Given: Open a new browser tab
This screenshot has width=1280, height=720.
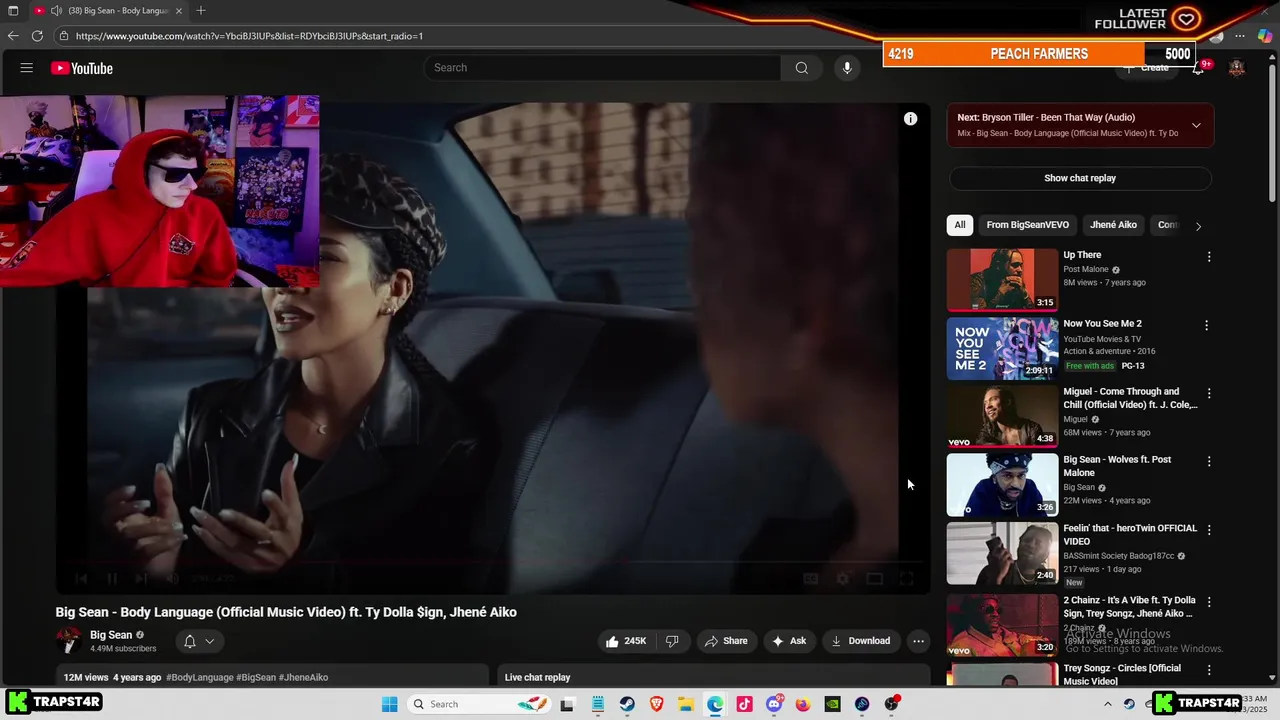Looking at the screenshot, I should point(201,11).
